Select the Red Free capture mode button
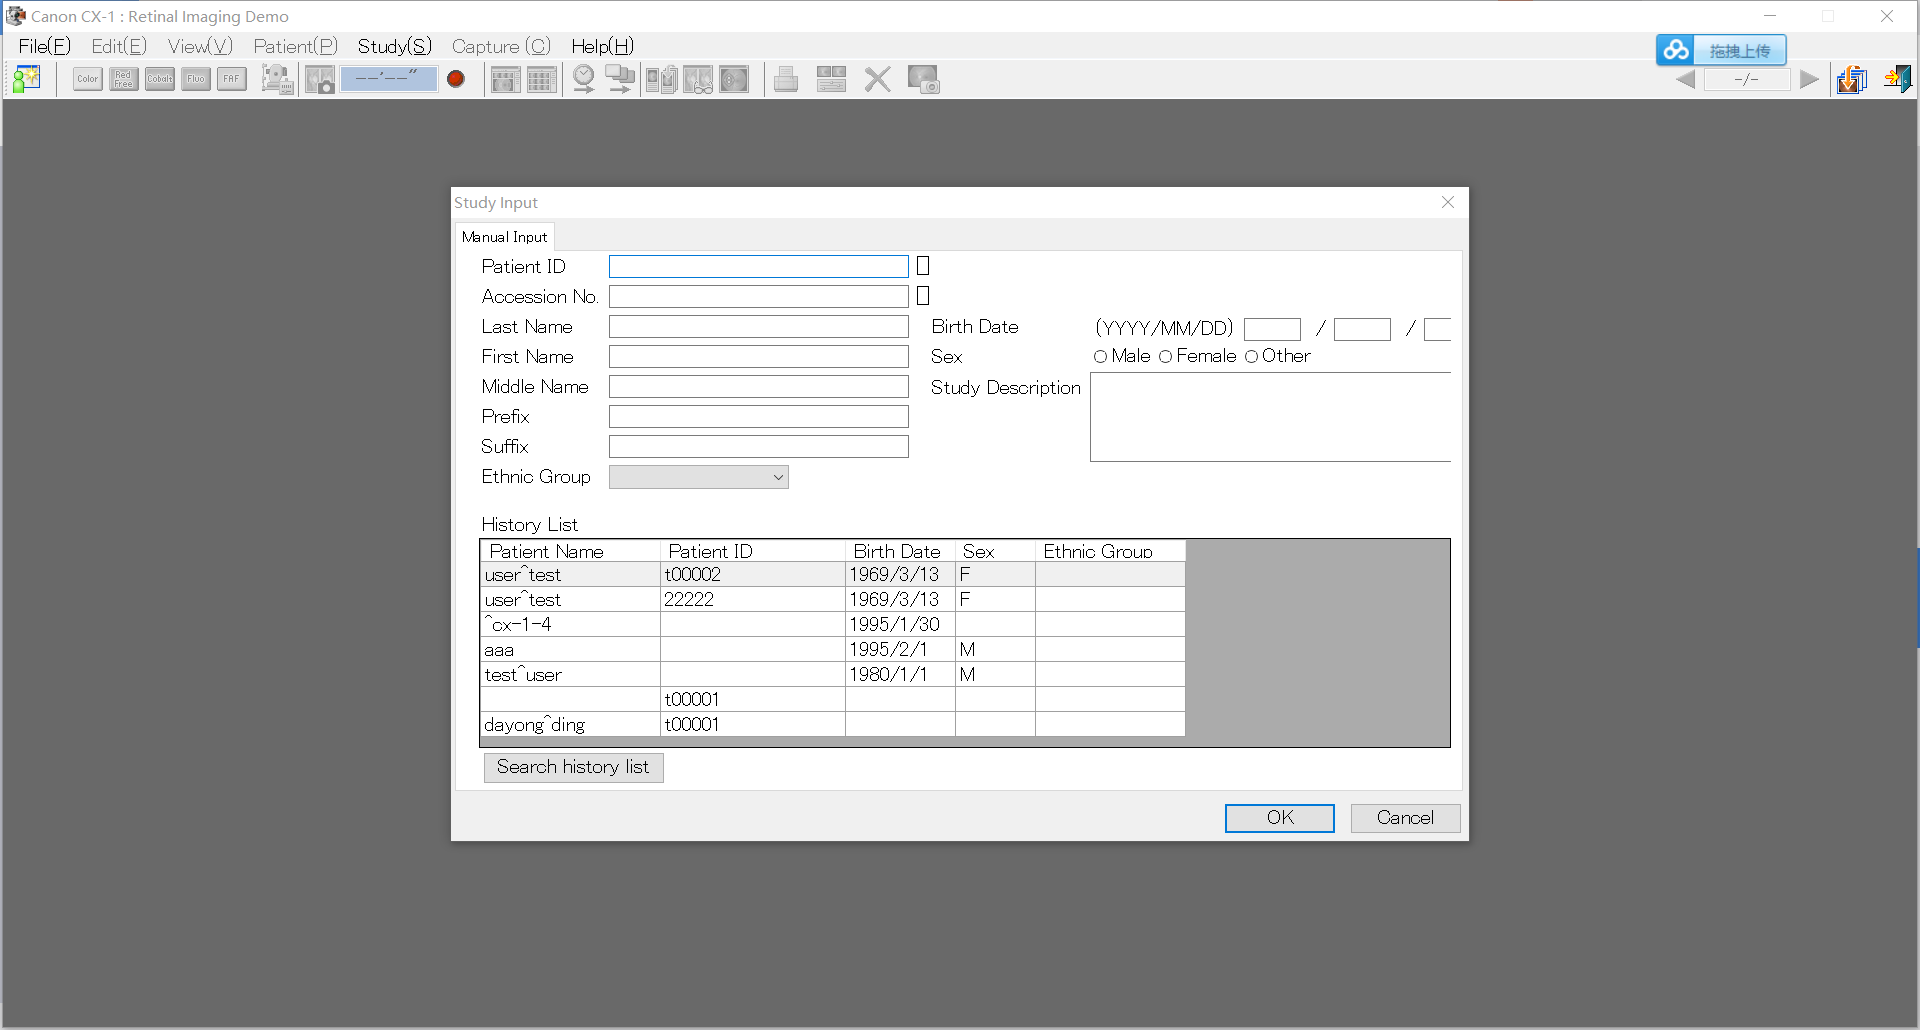This screenshot has width=1920, height=1030. (x=124, y=79)
